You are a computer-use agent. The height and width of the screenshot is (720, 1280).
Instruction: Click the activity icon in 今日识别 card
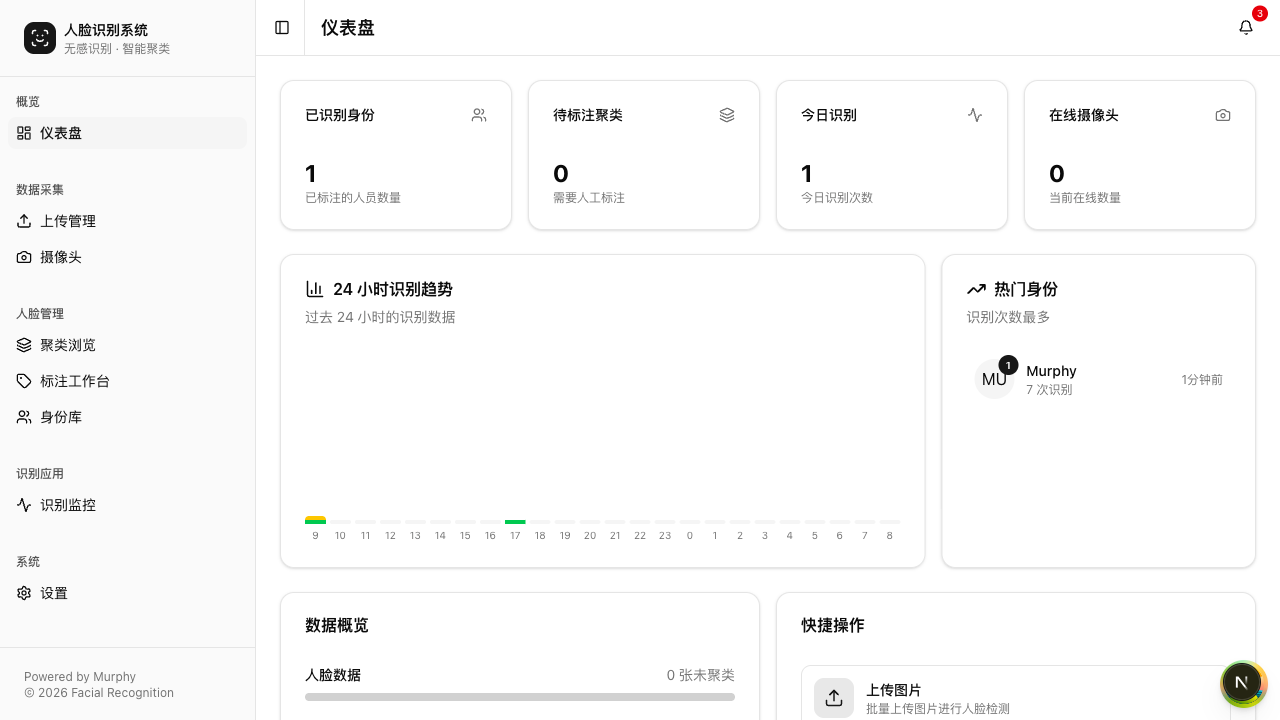click(x=975, y=115)
